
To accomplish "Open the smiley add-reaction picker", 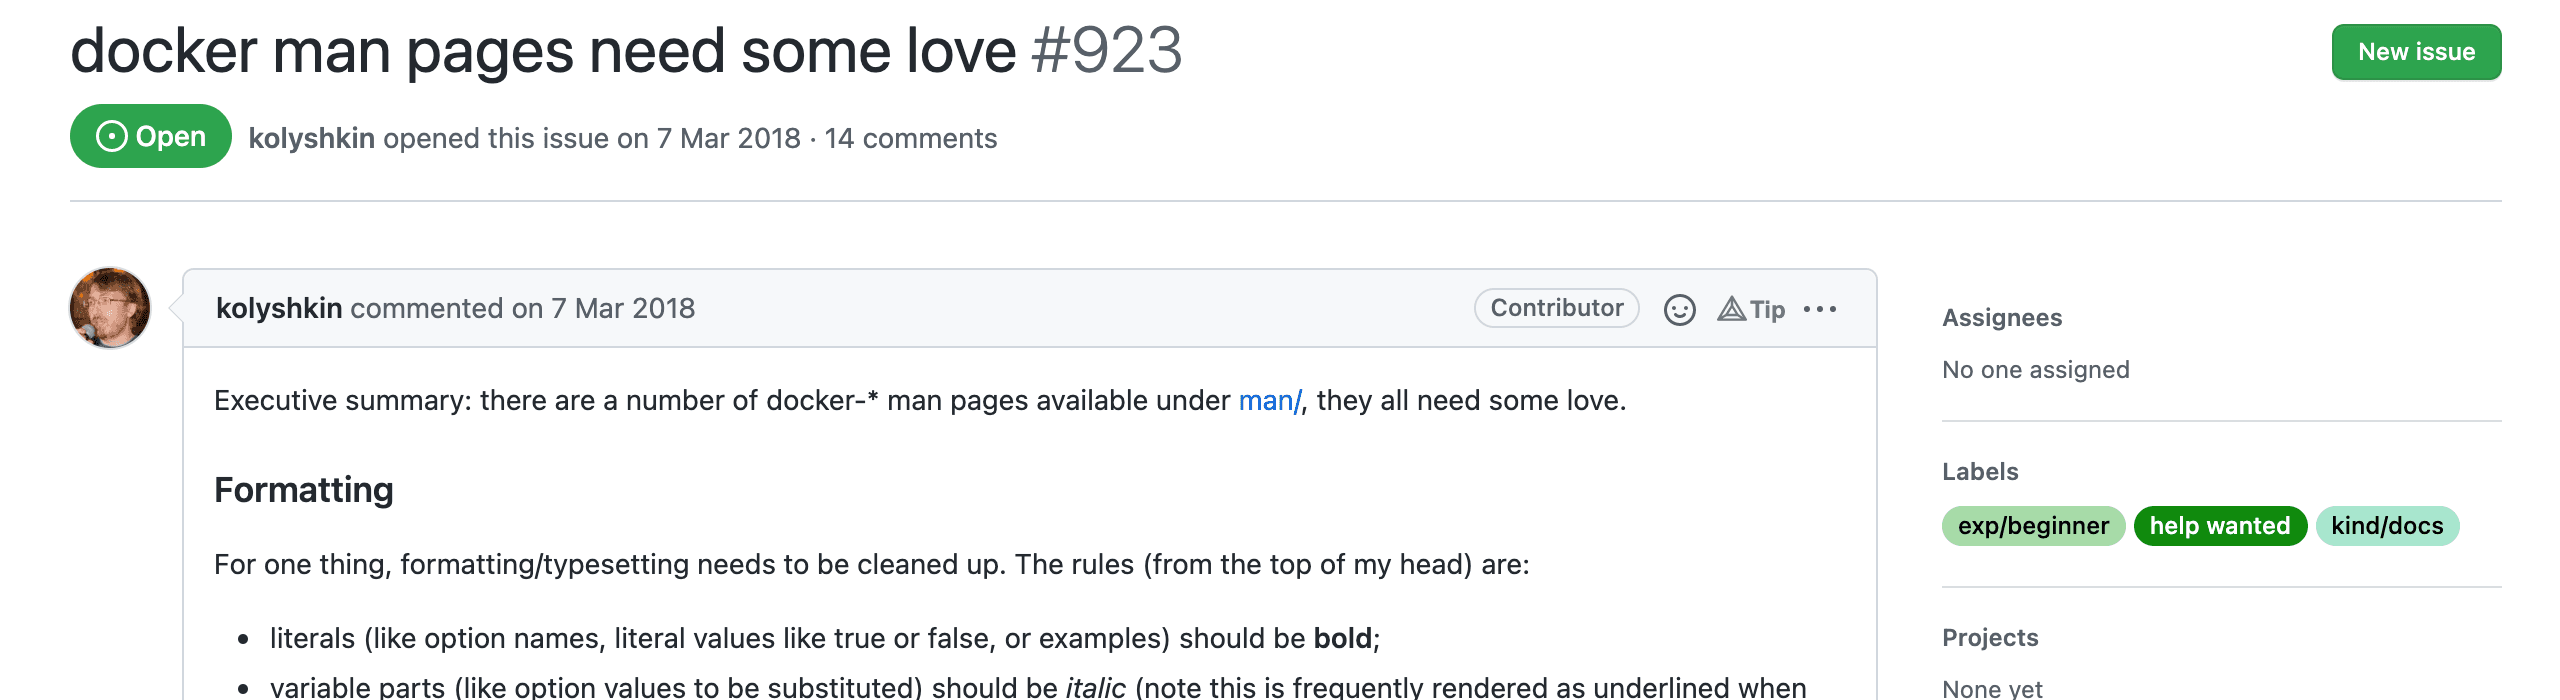I will click(x=1679, y=310).
